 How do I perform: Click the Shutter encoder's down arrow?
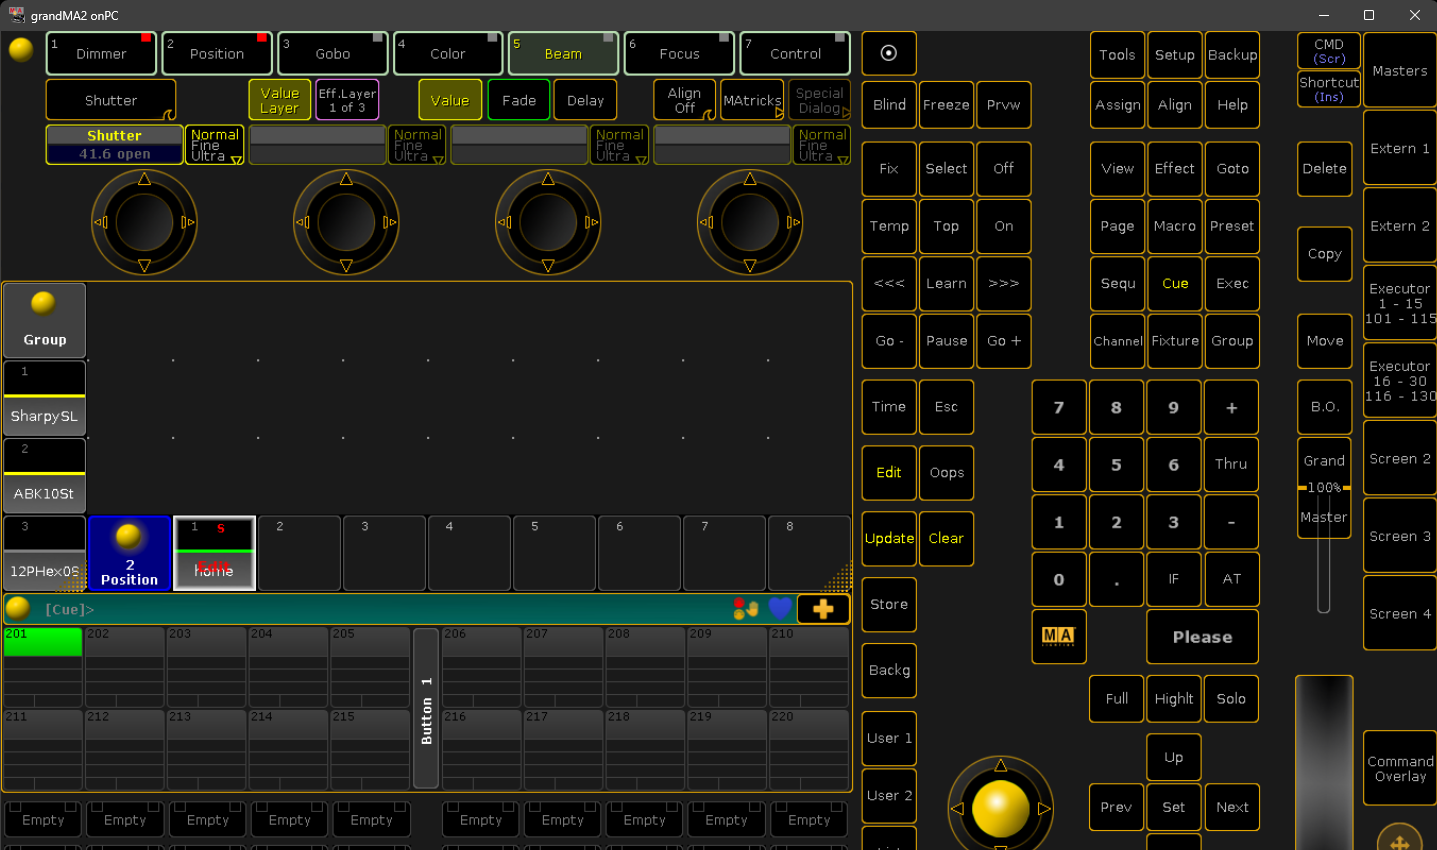tap(144, 265)
